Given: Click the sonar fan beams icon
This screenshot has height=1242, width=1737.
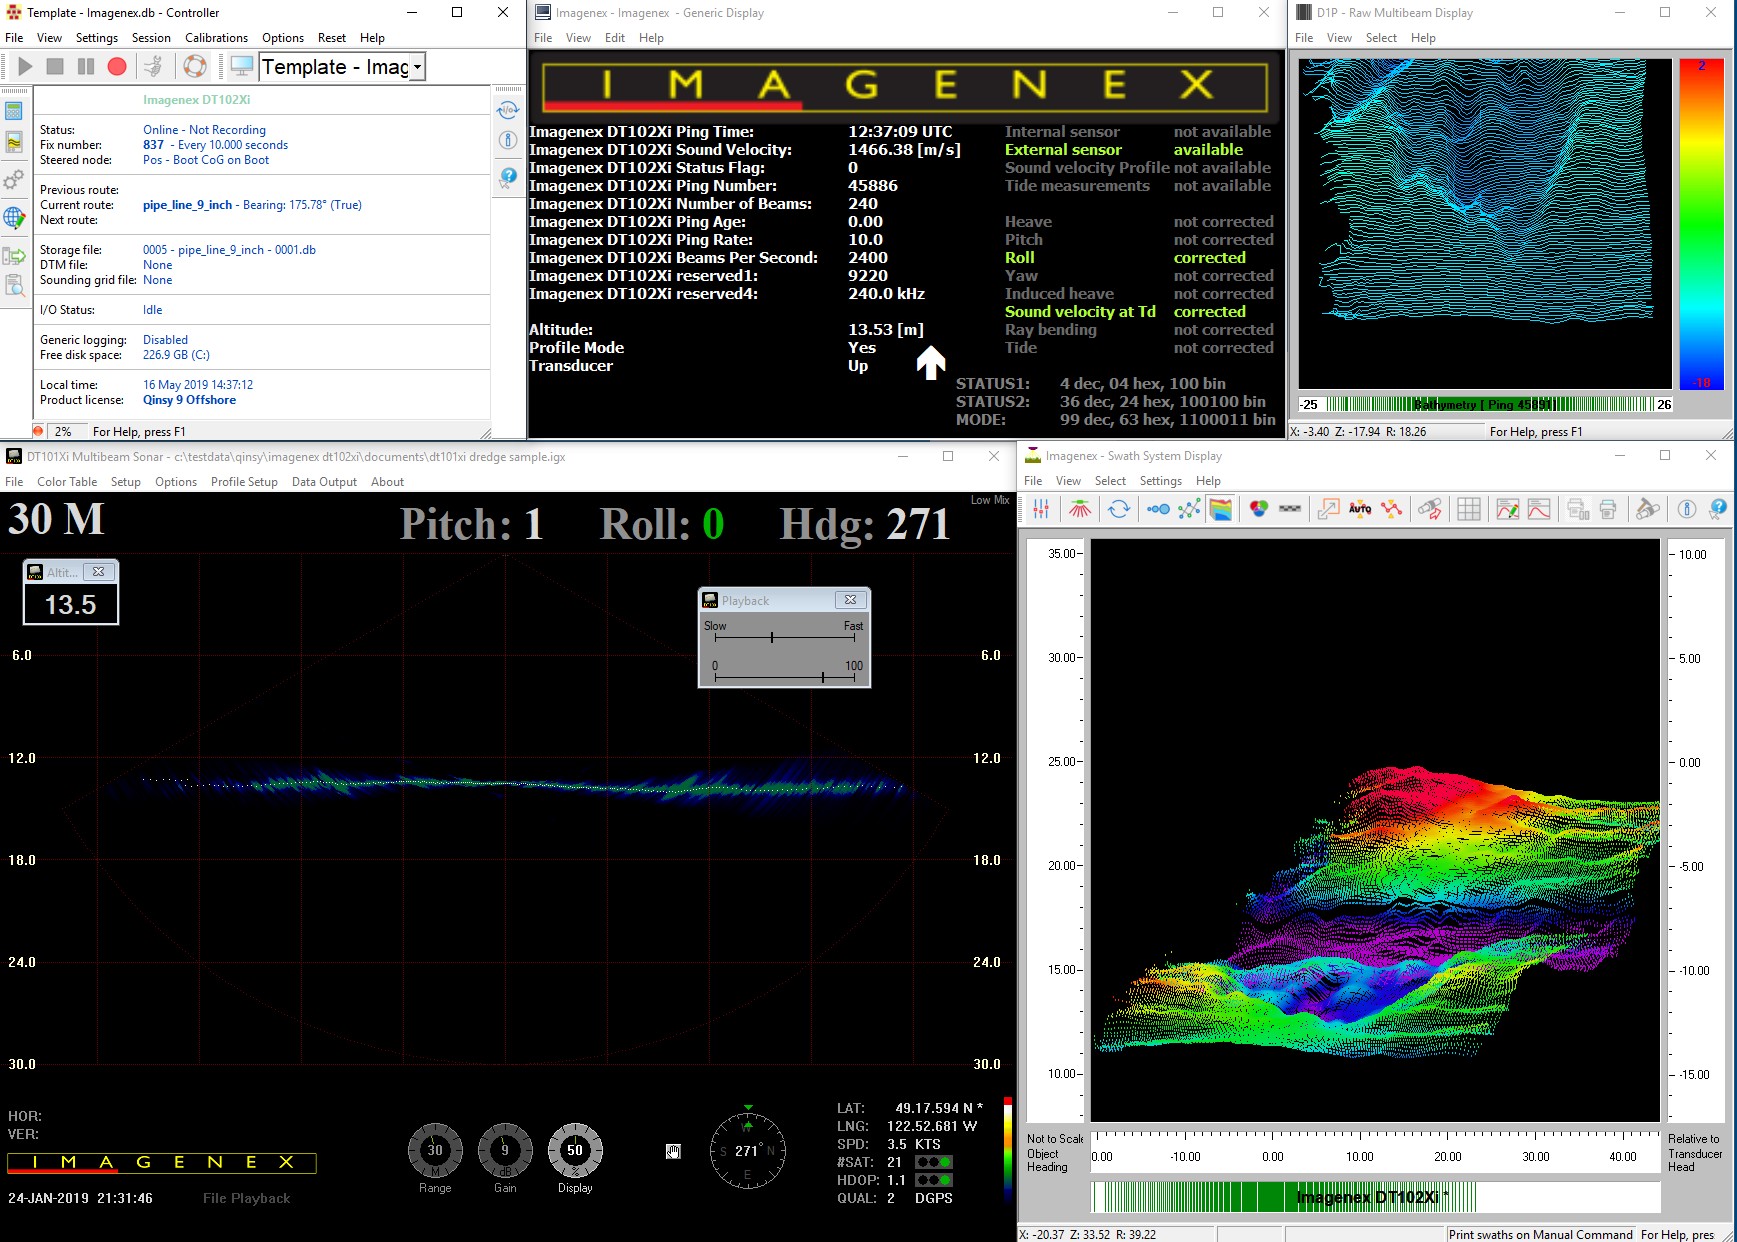Looking at the screenshot, I should tap(1080, 509).
